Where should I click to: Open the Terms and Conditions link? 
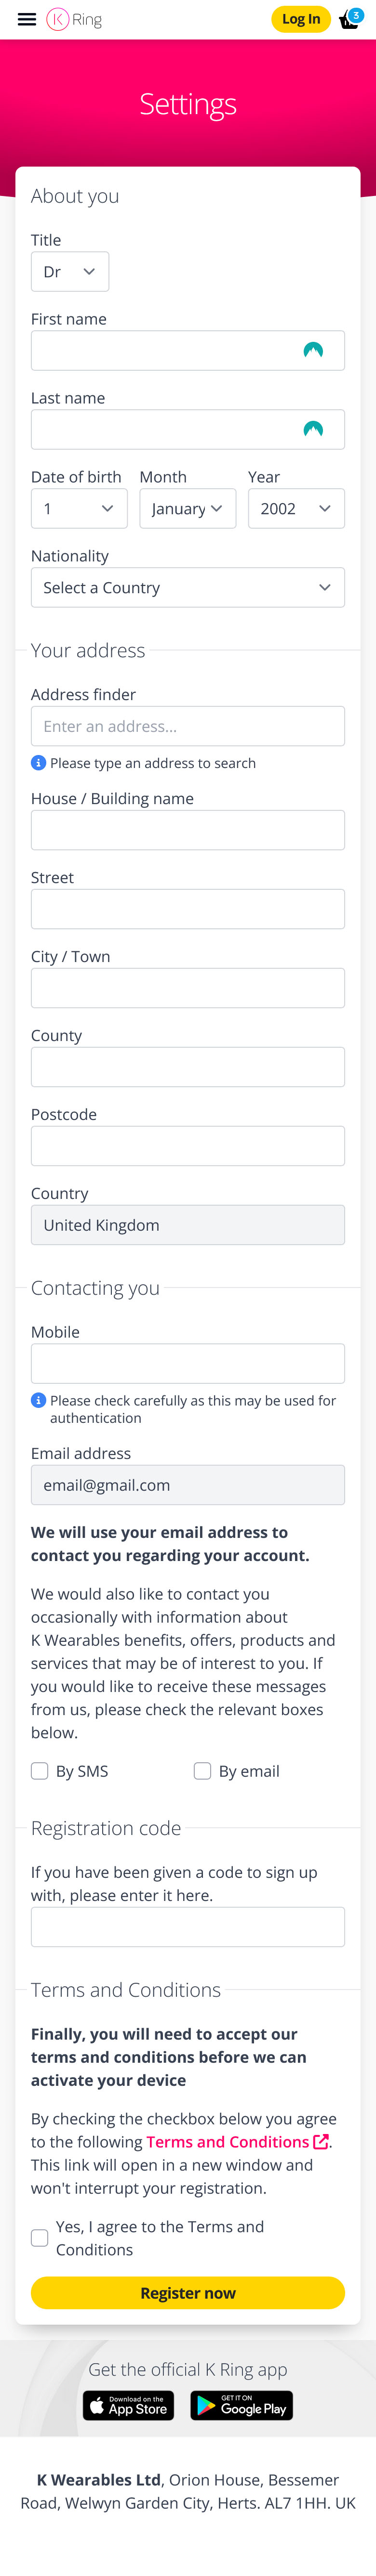coord(228,2141)
